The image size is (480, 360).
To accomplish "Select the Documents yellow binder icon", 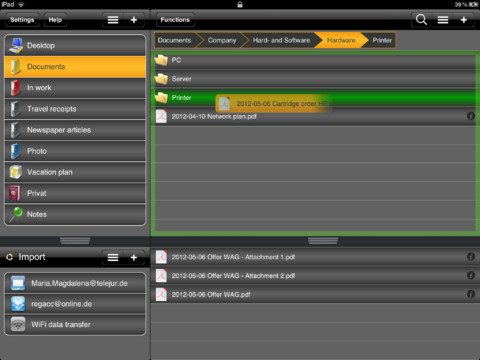I will point(16,67).
